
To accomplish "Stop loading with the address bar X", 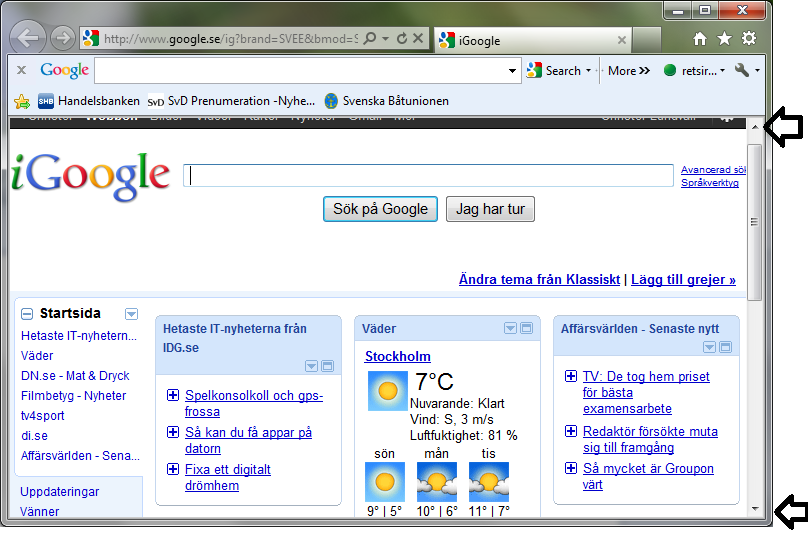I will (418, 39).
